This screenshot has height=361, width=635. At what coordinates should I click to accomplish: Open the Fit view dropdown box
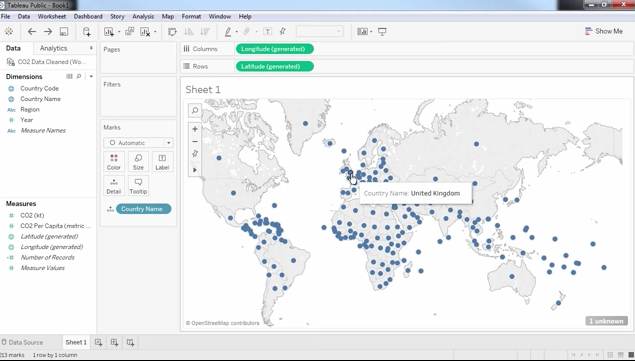pyautogui.click(x=320, y=32)
